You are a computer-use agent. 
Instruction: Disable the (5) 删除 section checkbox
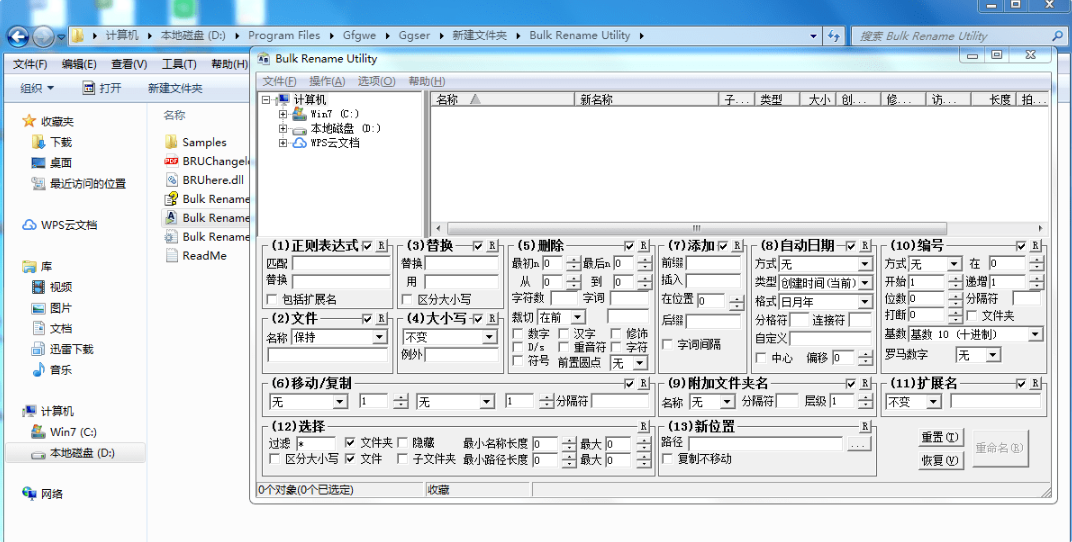coord(630,246)
